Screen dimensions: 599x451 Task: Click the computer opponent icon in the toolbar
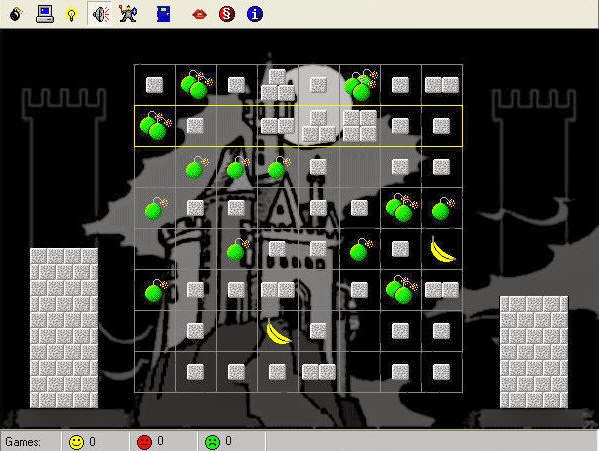click(x=45, y=14)
